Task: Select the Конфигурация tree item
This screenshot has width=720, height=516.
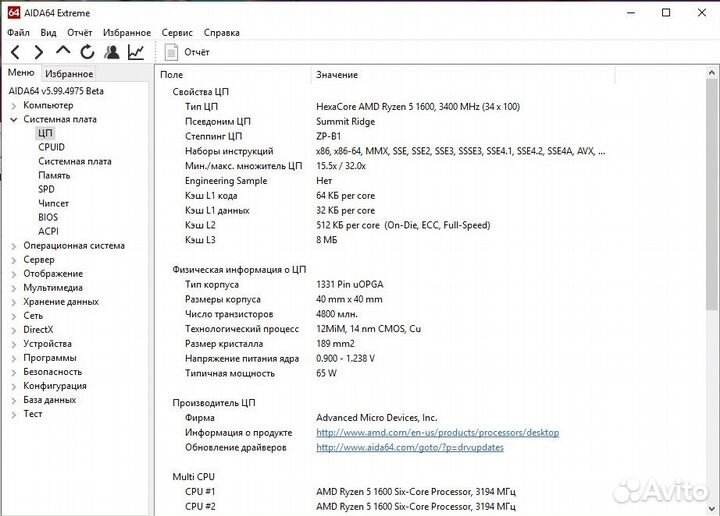Action: [55, 386]
